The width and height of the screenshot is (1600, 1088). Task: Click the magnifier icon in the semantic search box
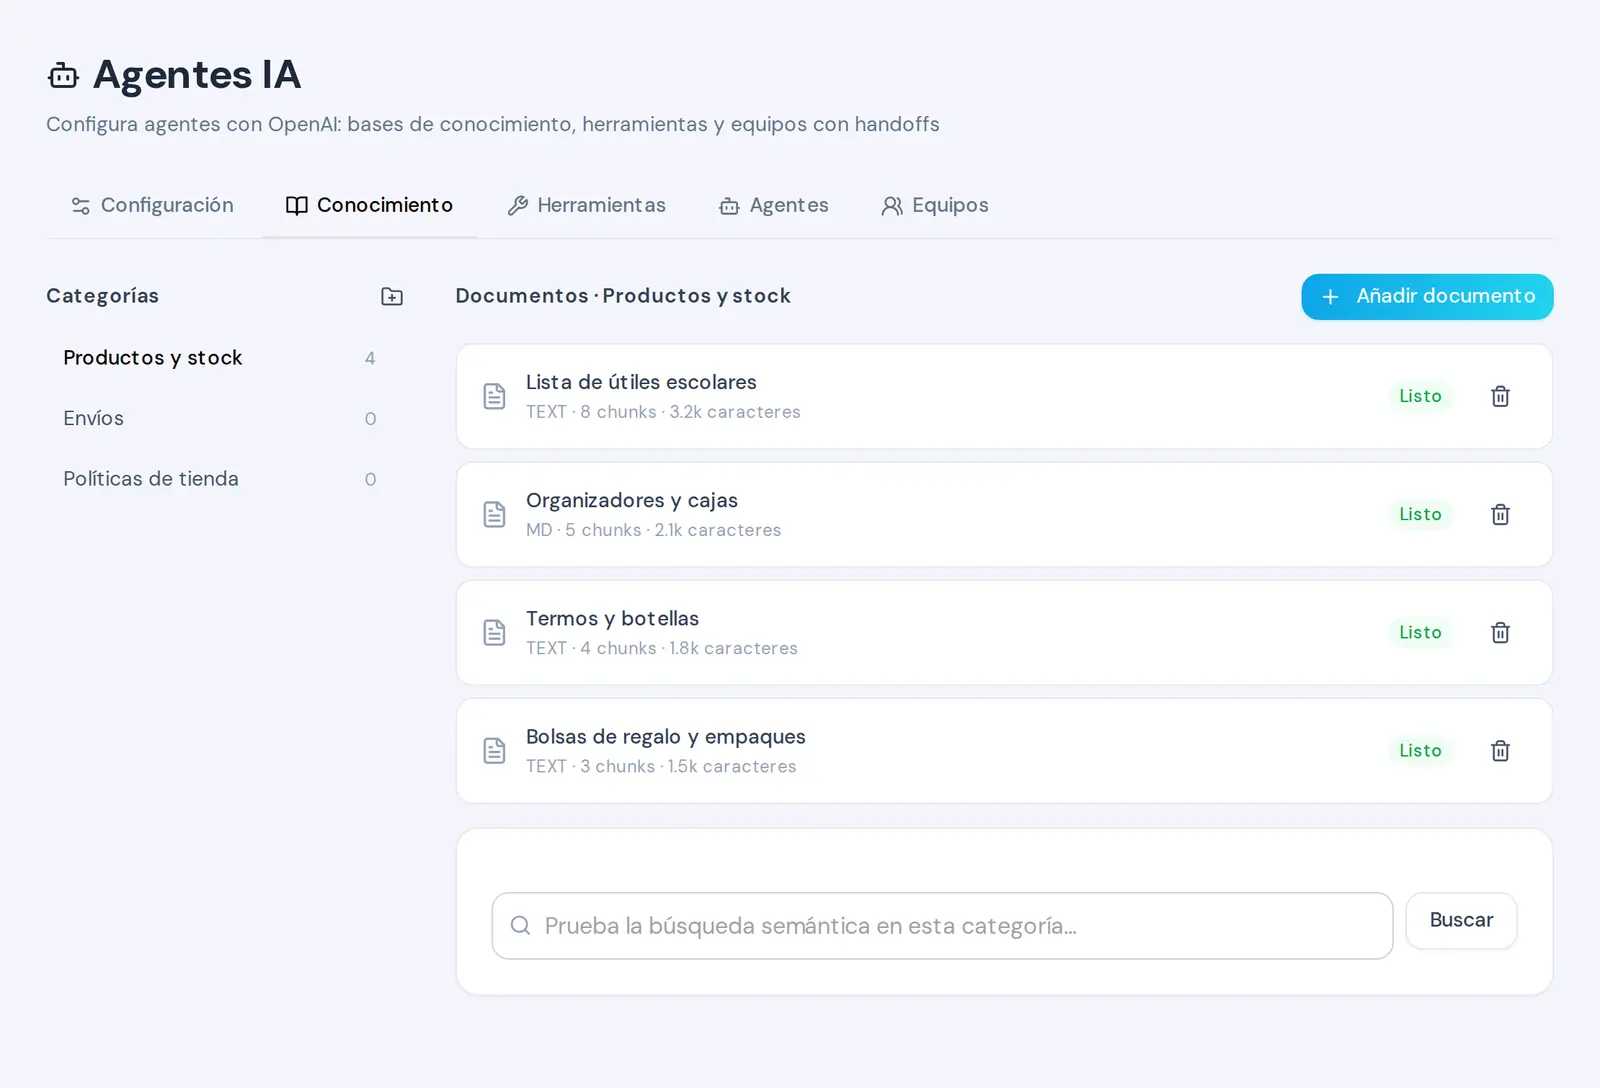520,925
